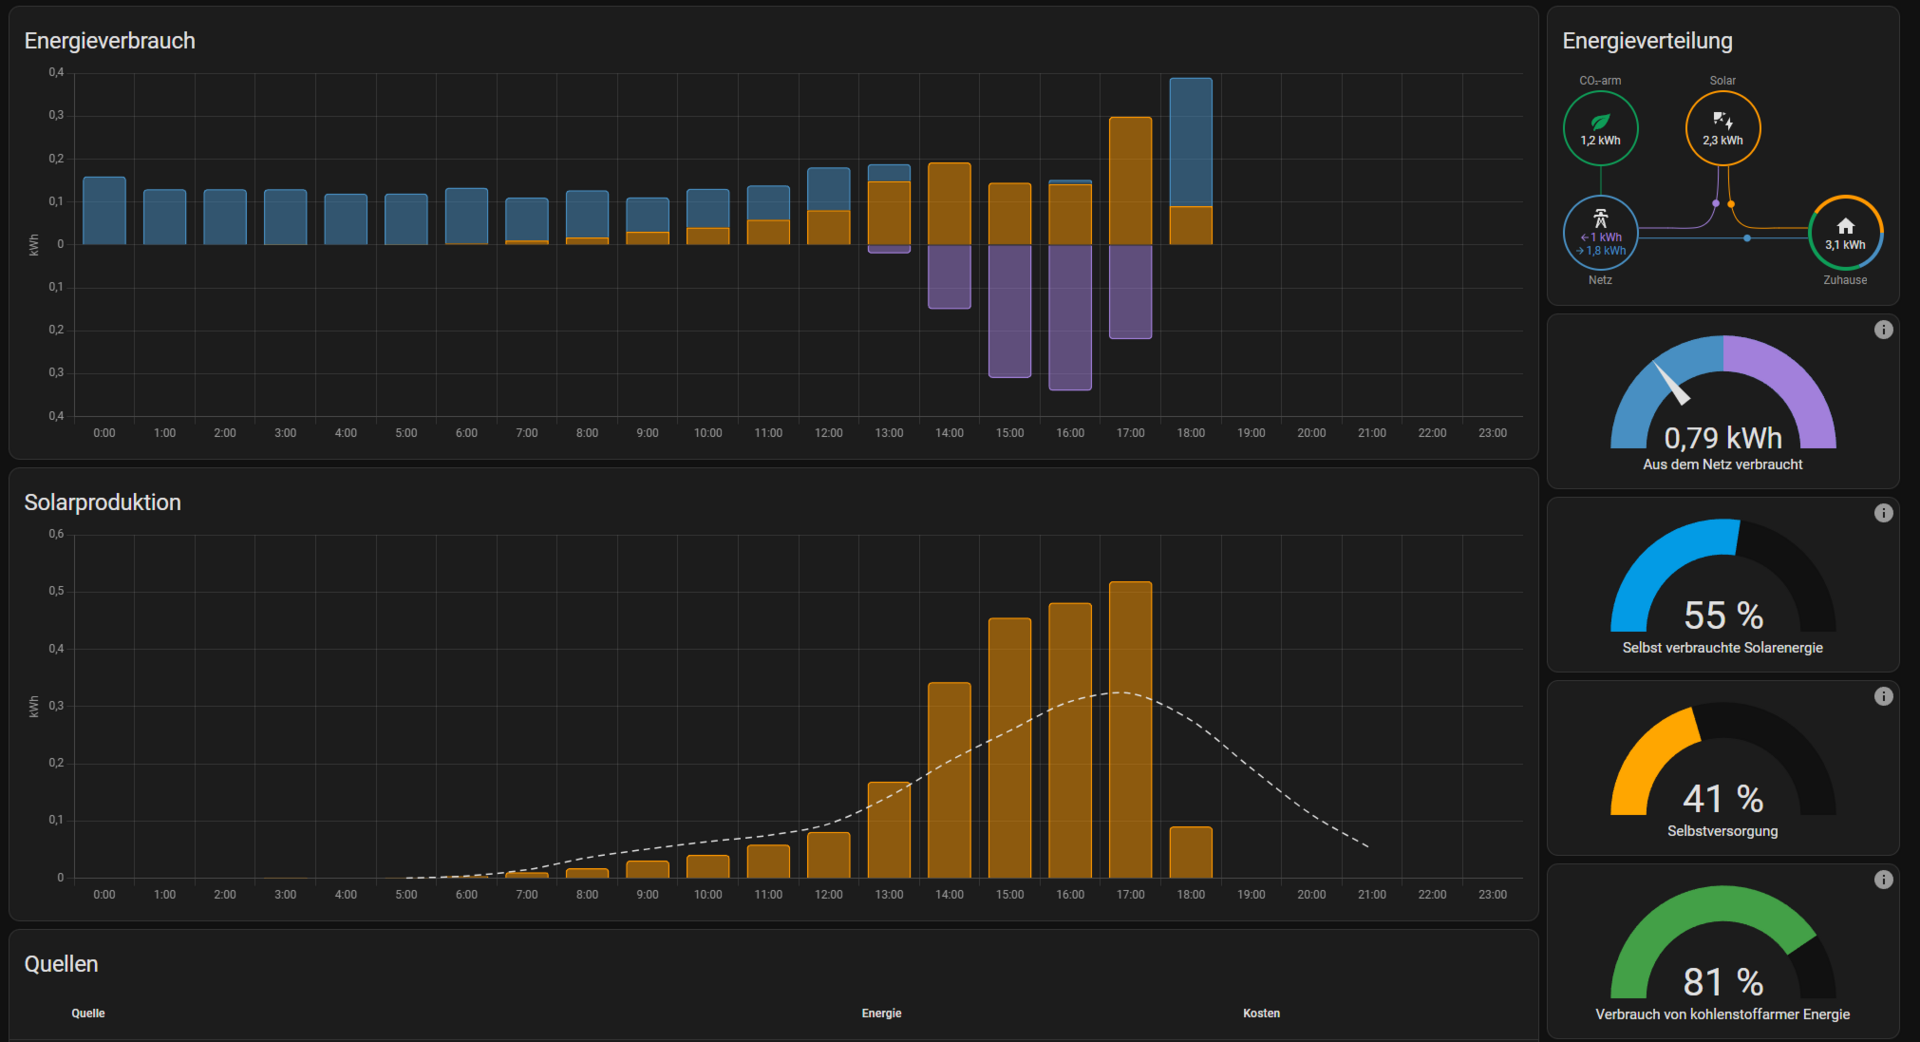
Task: Click the 17:00 orange bar in Solarproduktion
Action: 1131,730
